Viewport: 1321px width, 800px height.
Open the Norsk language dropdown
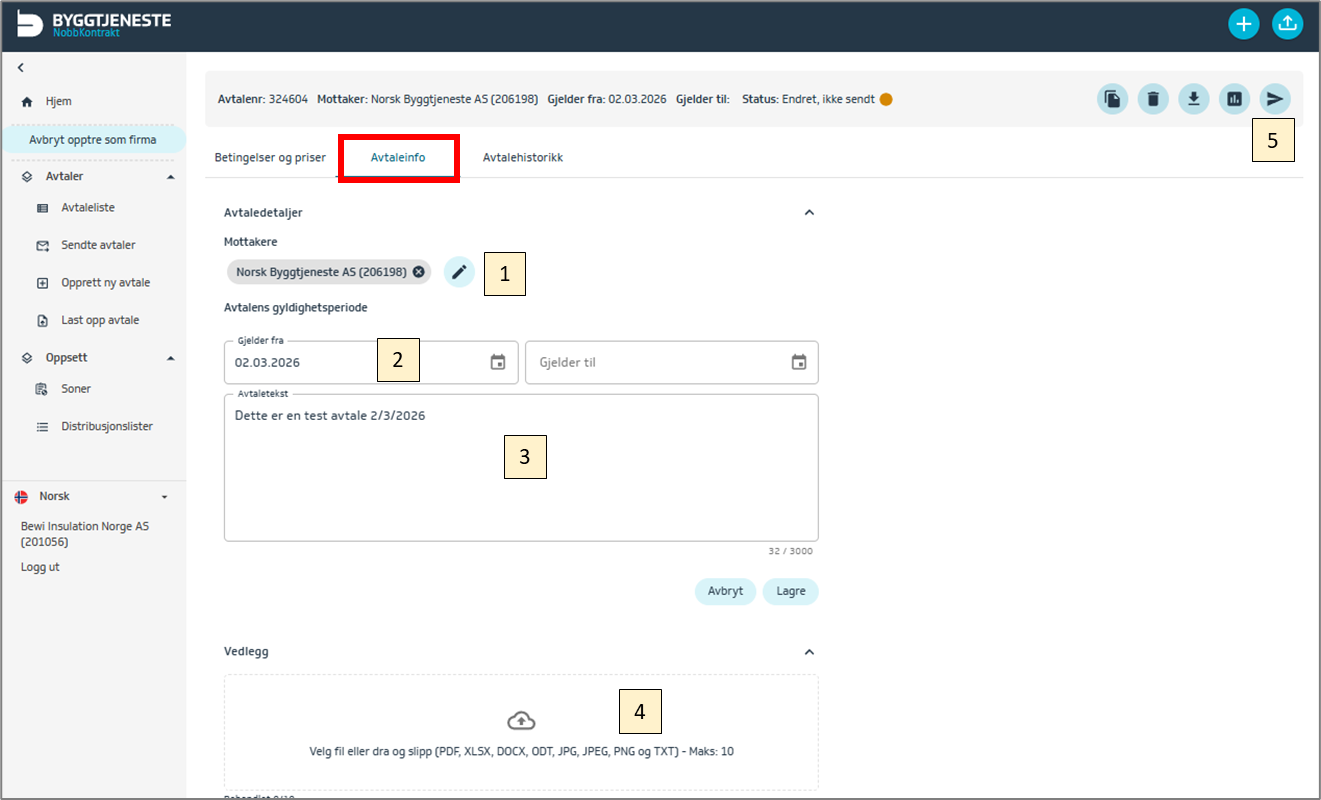(x=164, y=497)
